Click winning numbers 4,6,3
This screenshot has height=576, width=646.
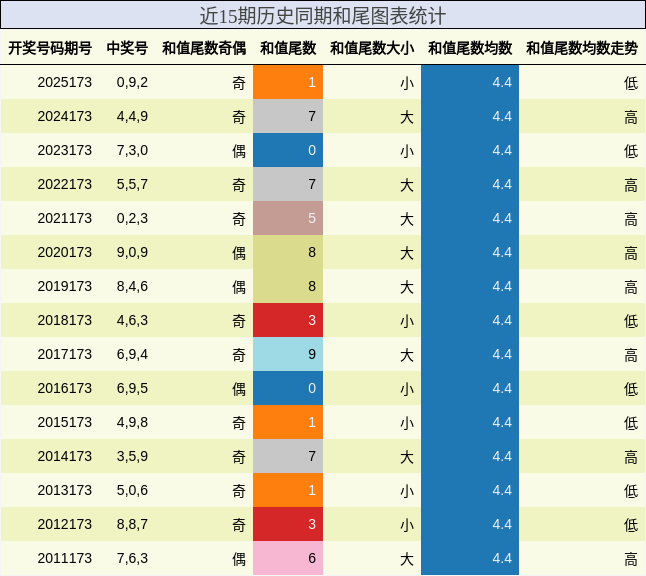[132, 320]
